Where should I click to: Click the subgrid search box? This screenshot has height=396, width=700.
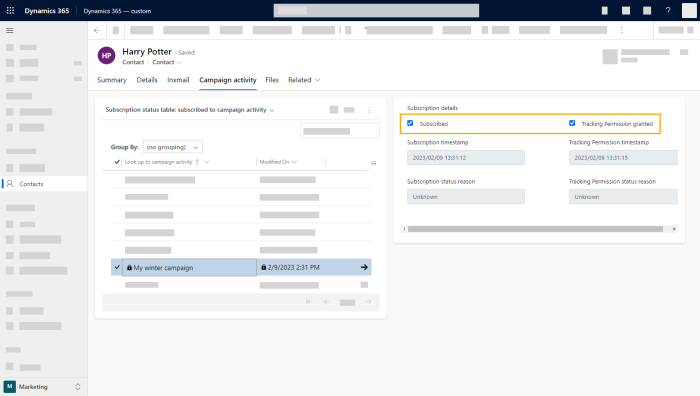[340, 131]
